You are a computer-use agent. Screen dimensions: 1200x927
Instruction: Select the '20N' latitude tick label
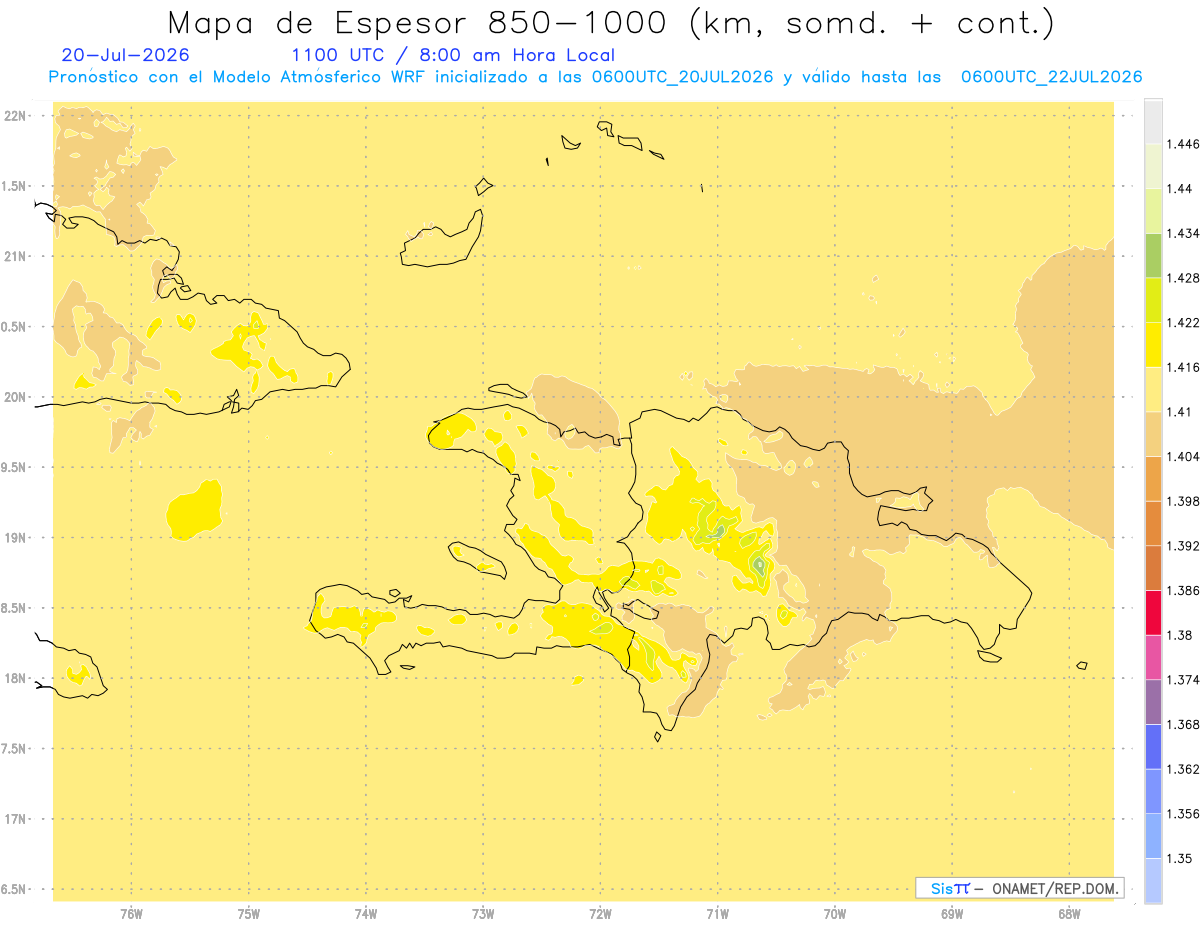(17, 397)
